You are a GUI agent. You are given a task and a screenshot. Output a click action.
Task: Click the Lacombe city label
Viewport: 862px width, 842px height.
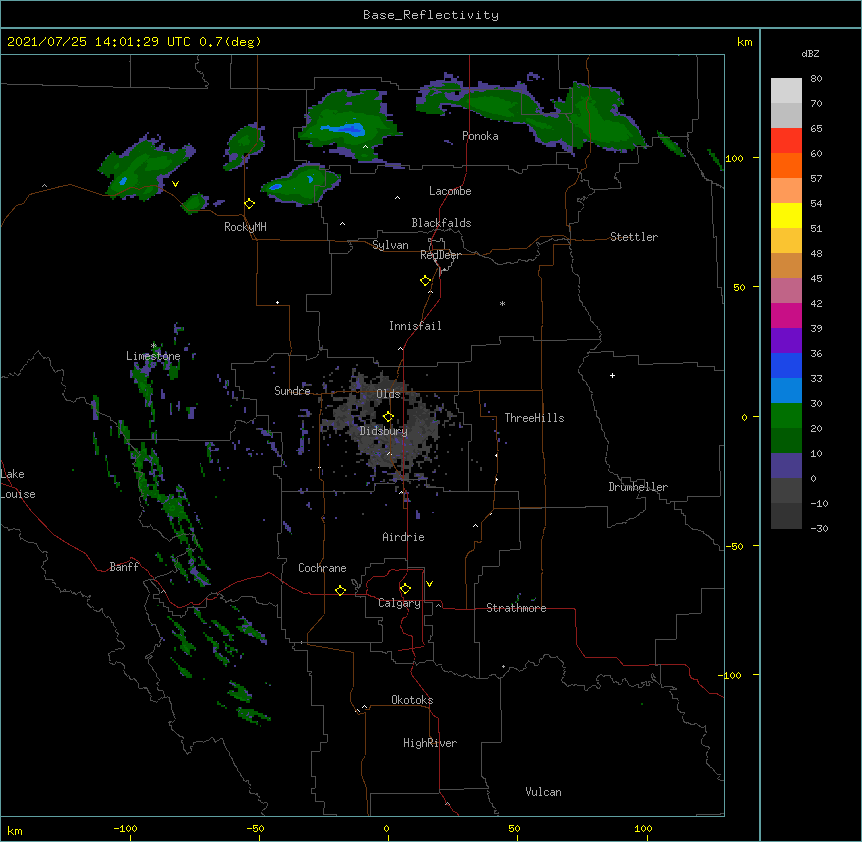450,191
